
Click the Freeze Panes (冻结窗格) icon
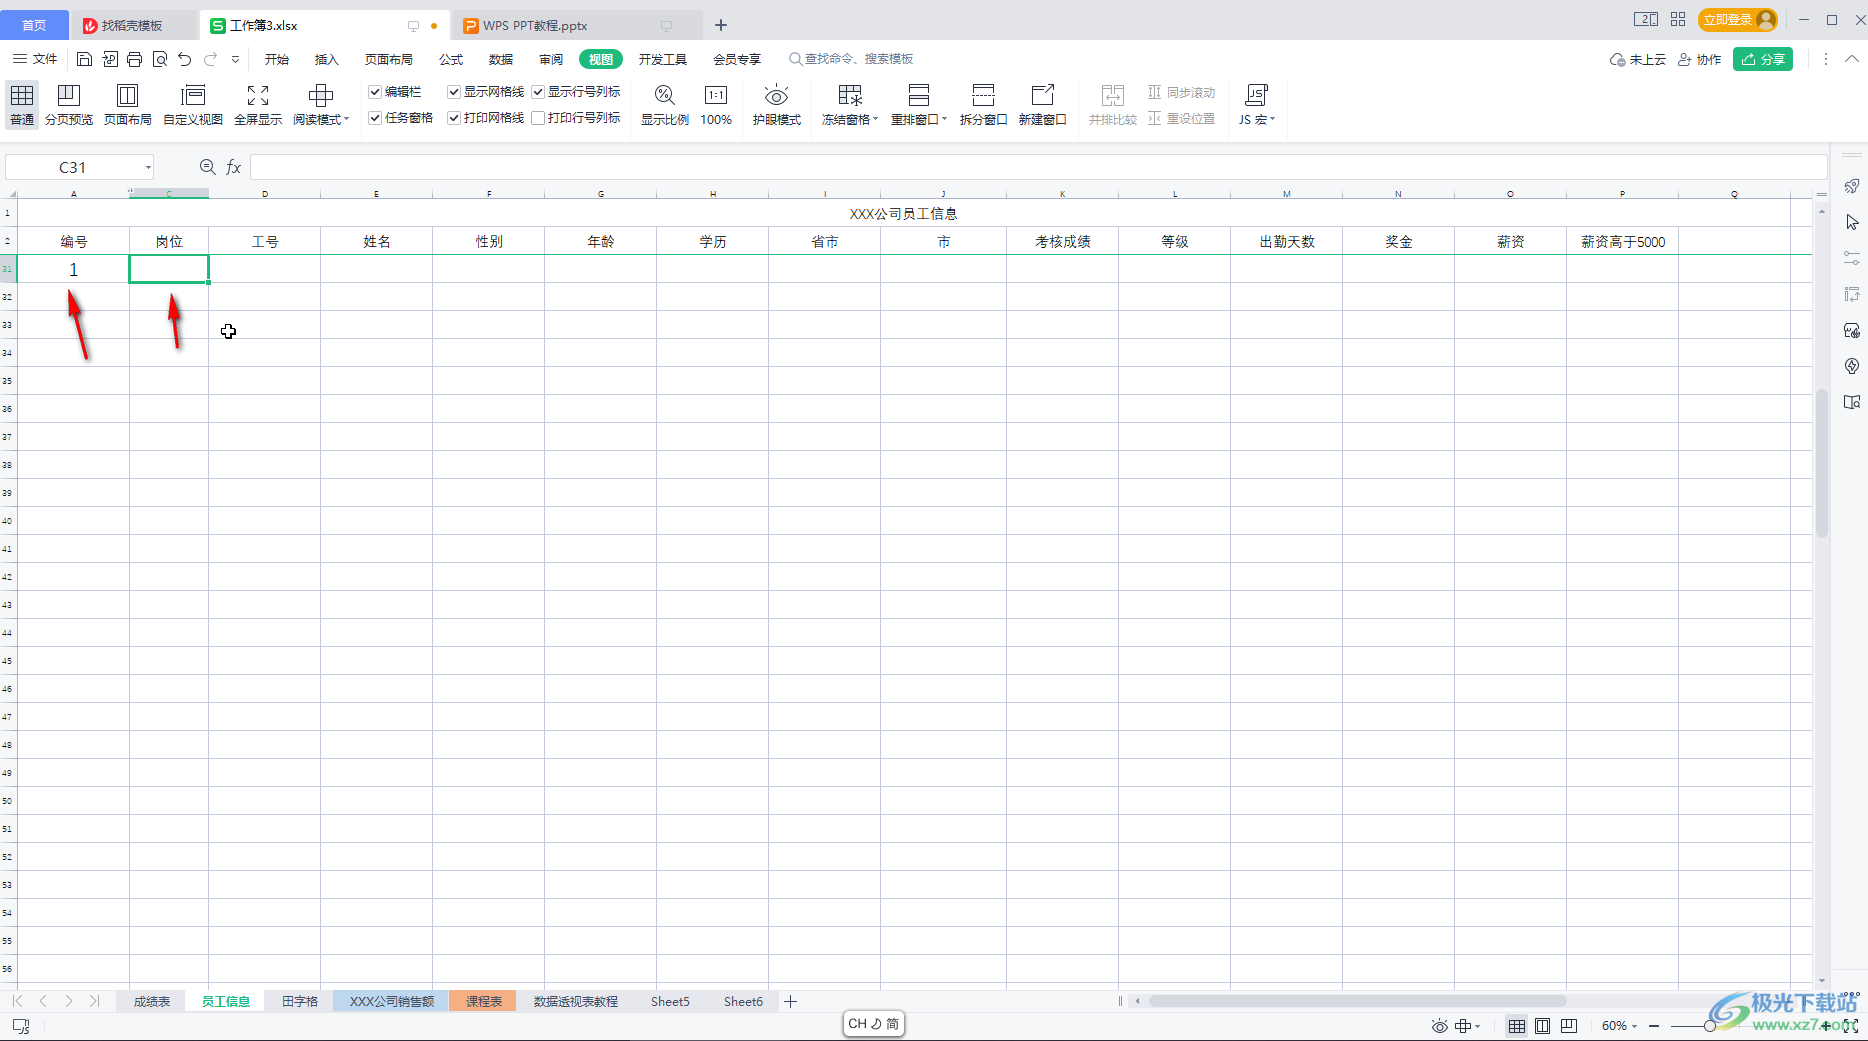coord(850,95)
